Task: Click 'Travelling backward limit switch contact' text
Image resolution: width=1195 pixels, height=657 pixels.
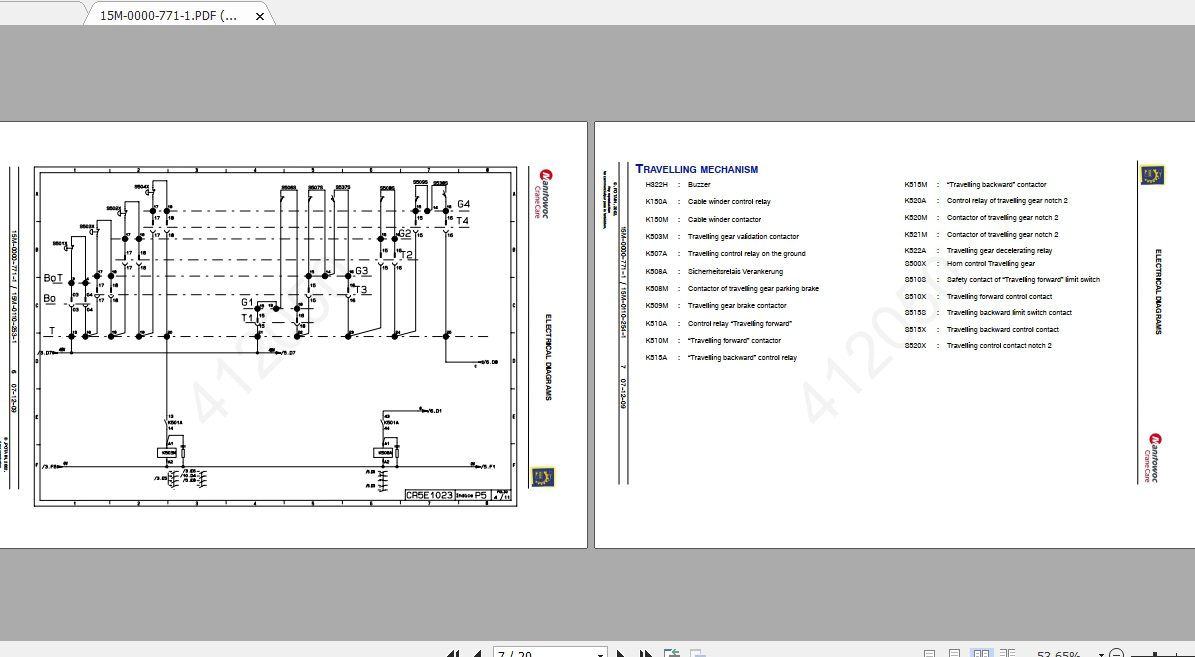Action: (1009, 312)
